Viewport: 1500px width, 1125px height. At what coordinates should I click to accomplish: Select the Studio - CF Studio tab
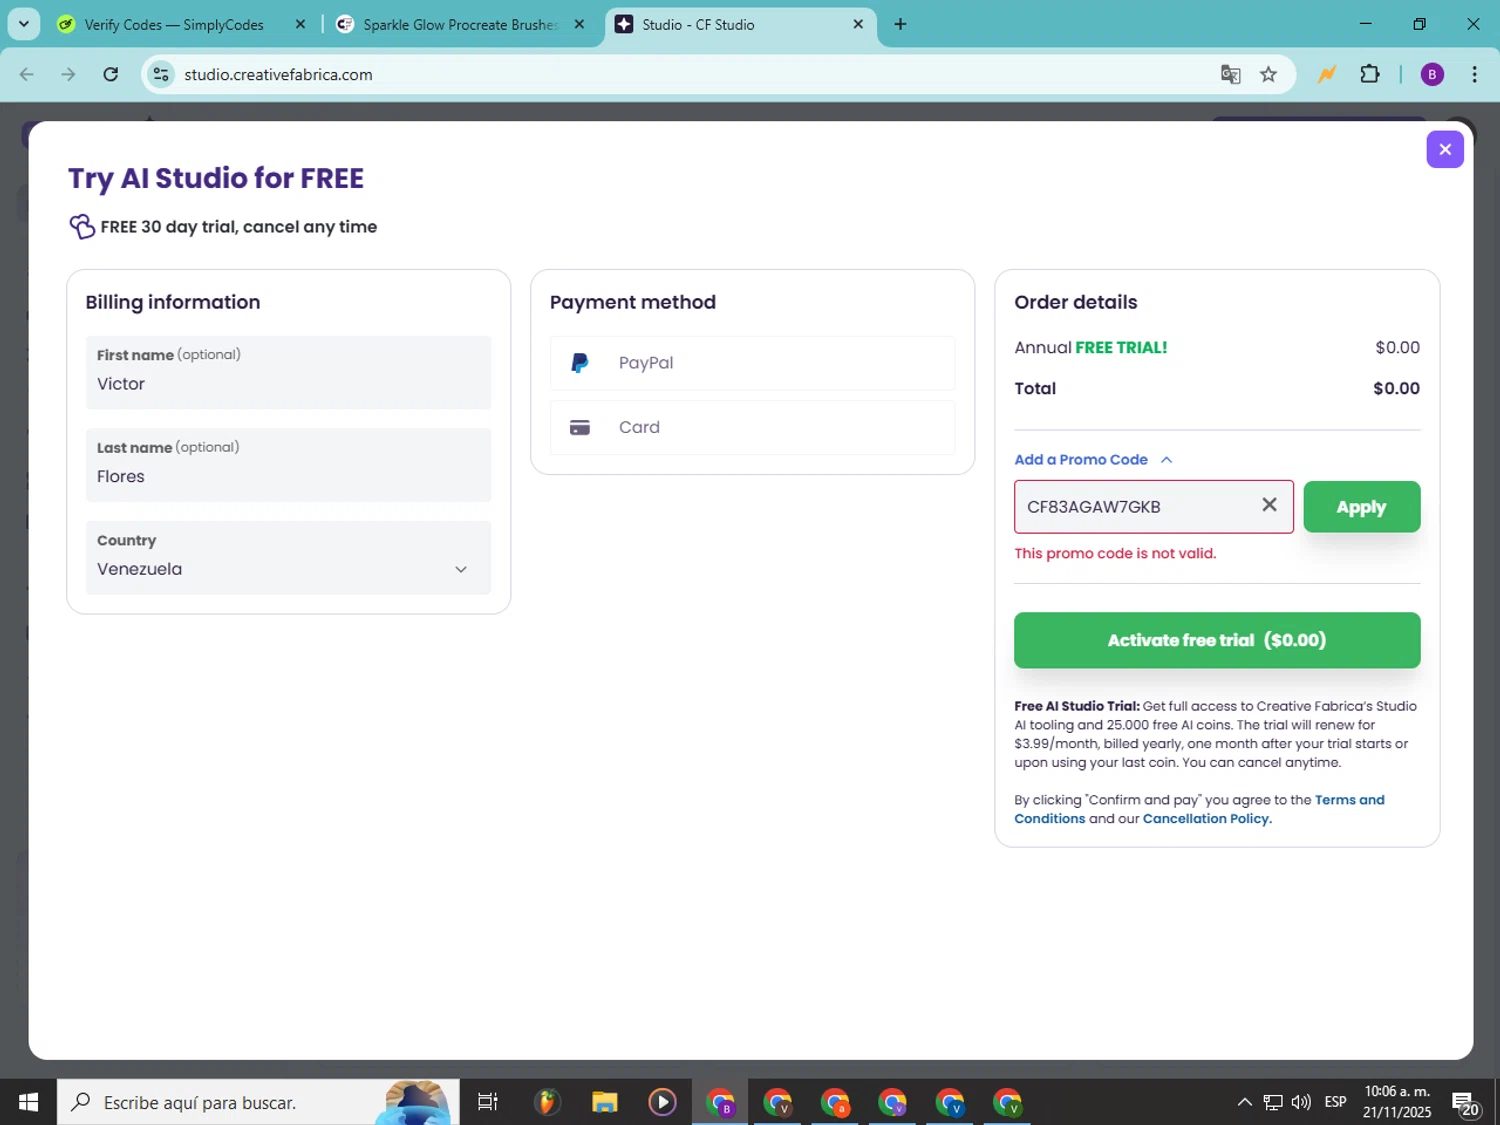tap(740, 24)
